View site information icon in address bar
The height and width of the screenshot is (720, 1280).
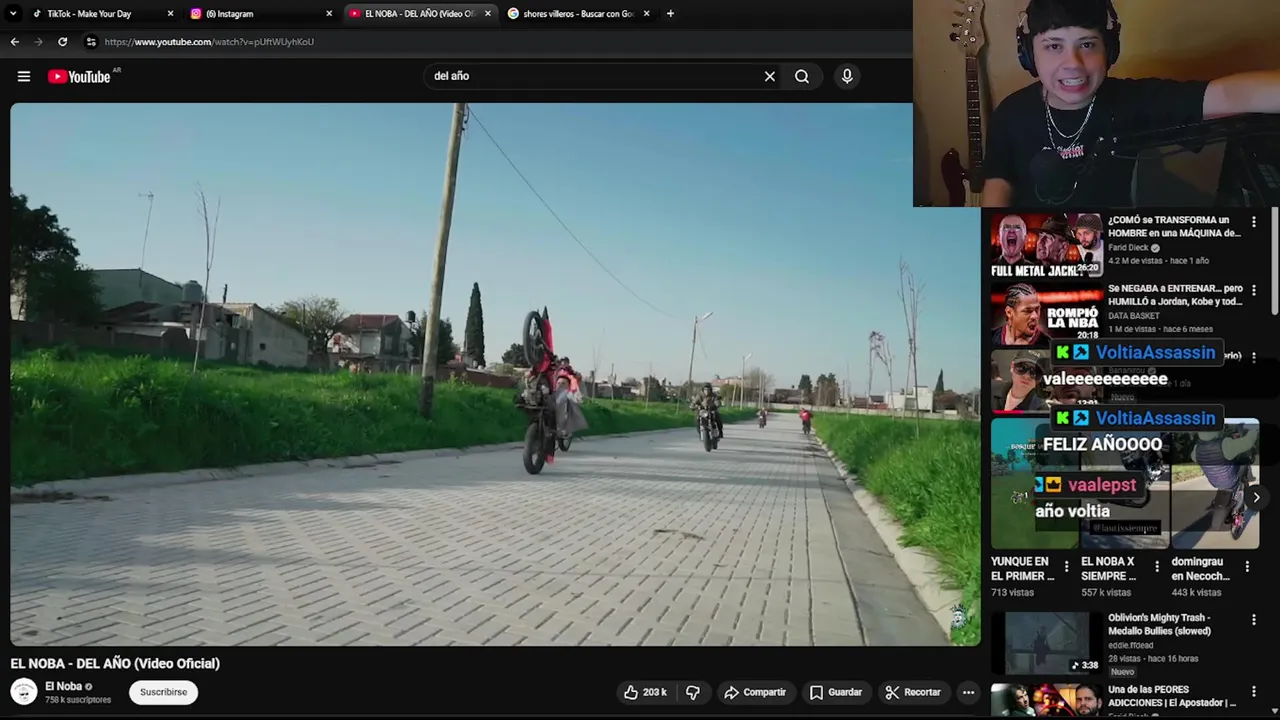click(x=91, y=42)
